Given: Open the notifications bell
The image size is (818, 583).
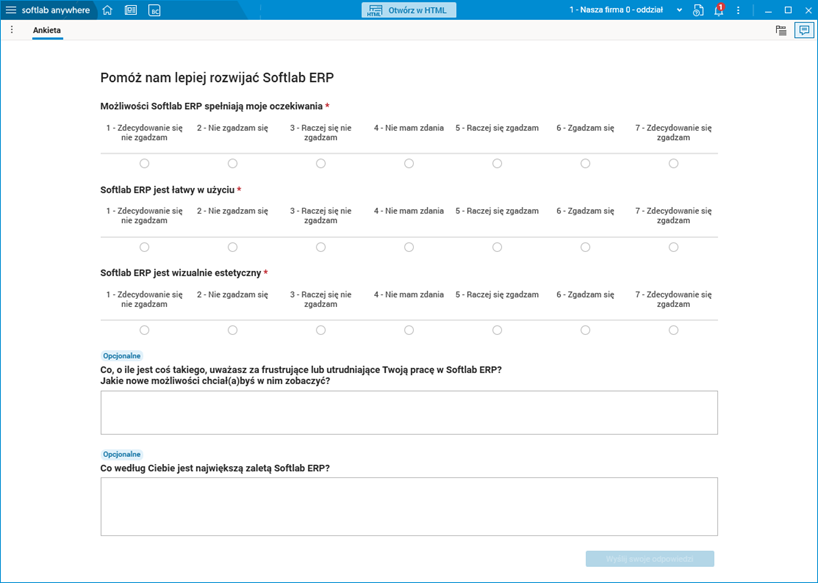Looking at the screenshot, I should [719, 10].
